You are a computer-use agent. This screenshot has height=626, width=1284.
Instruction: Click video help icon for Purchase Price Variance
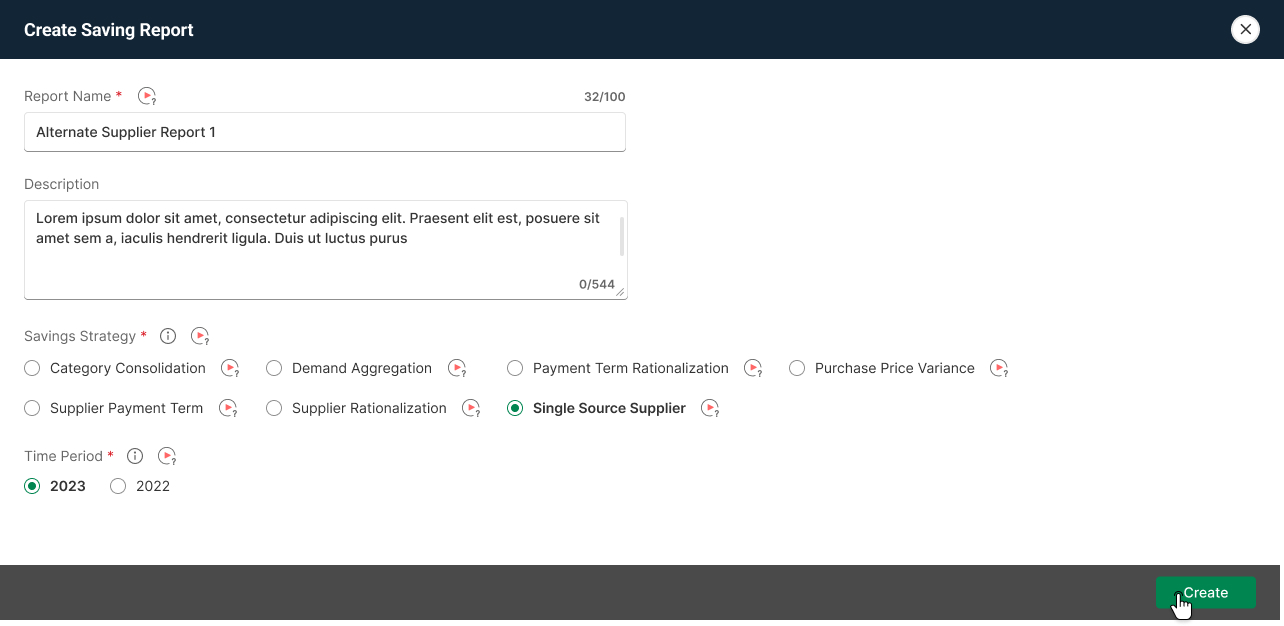pos(999,368)
